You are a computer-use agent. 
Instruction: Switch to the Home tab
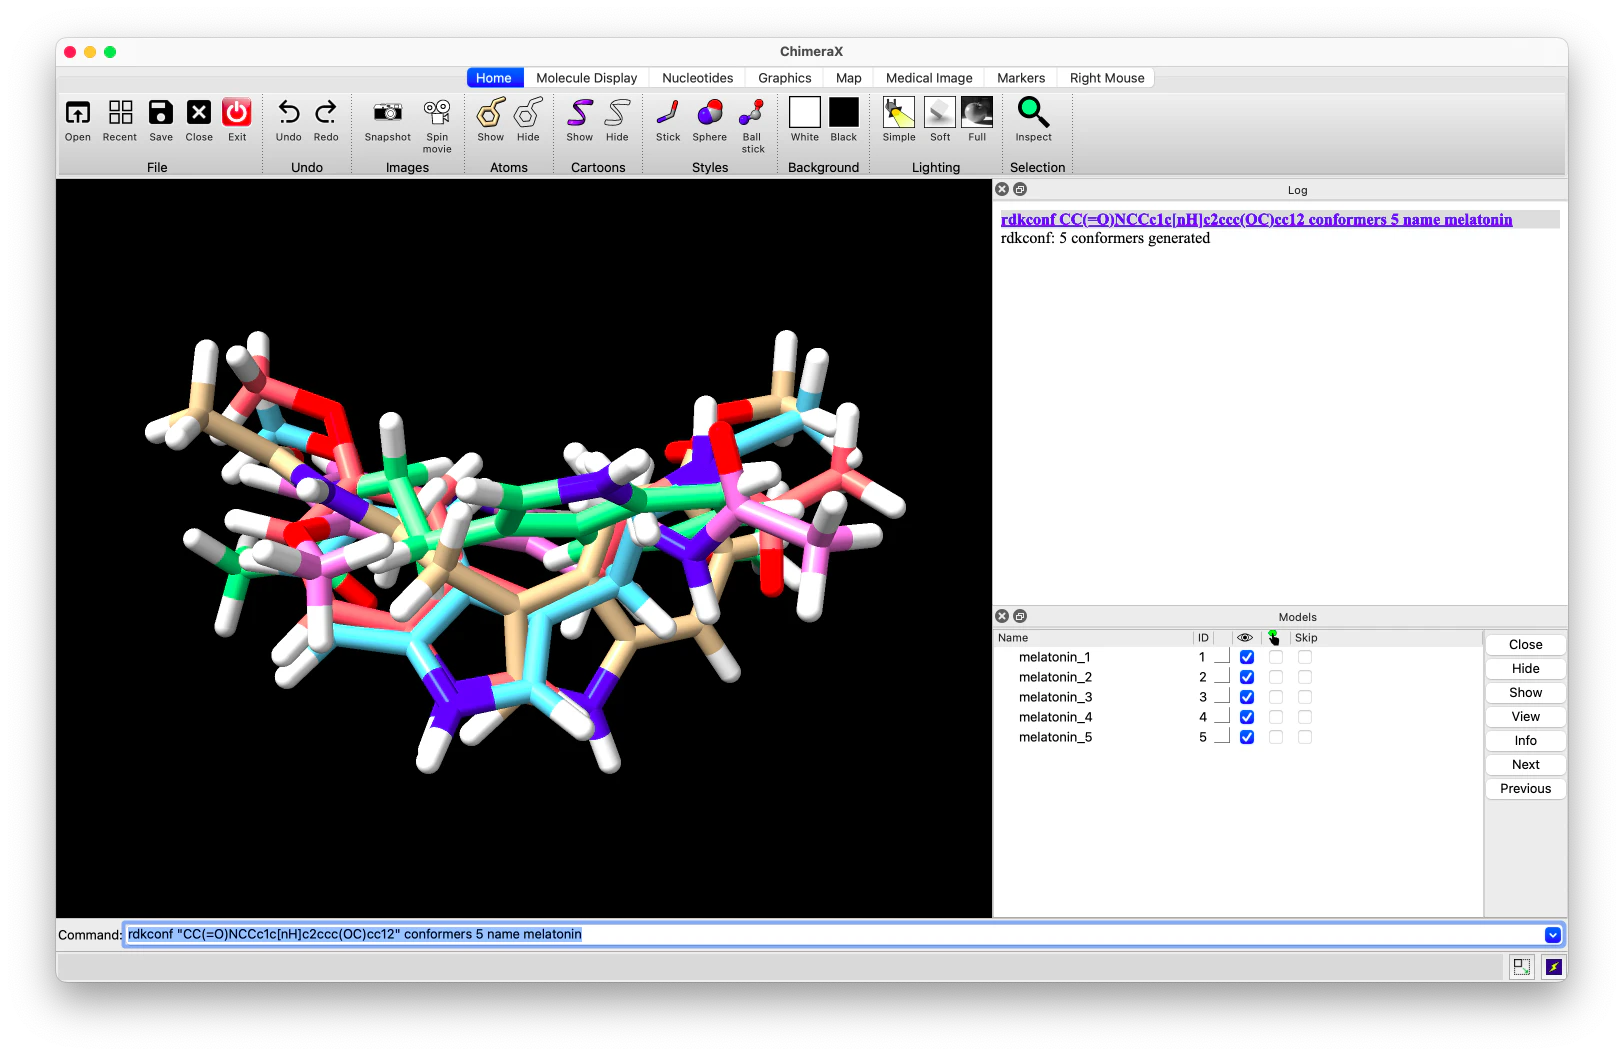(494, 78)
